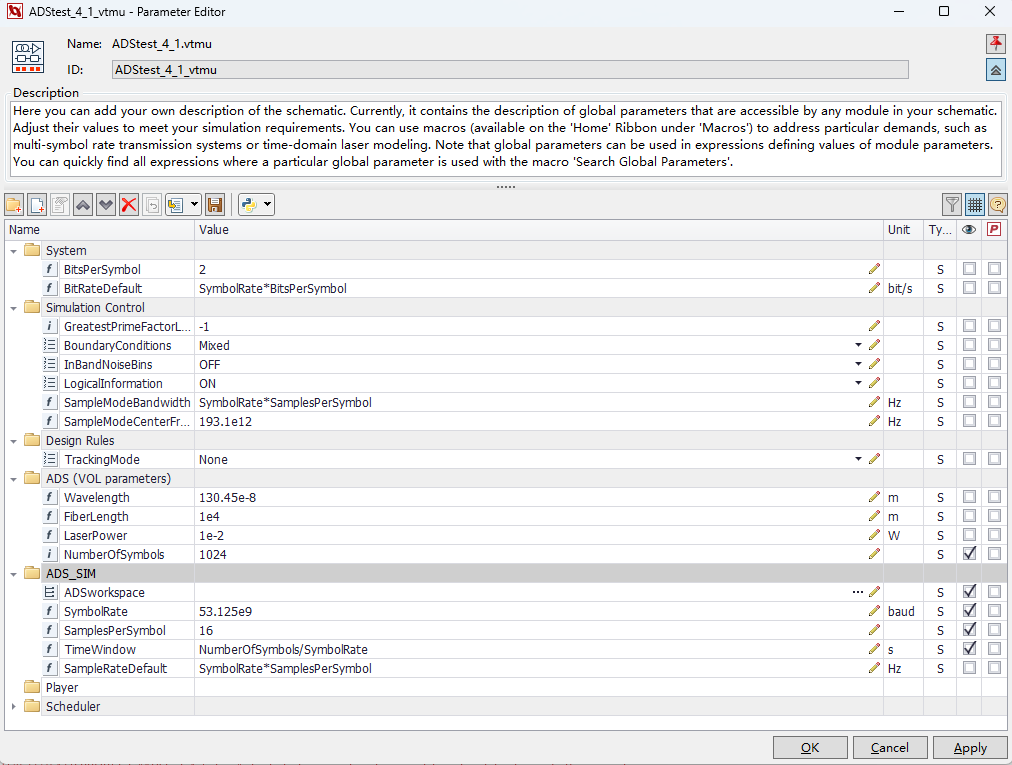1012x765 pixels.
Task: Click the import parameters icon
Action: coord(176,205)
